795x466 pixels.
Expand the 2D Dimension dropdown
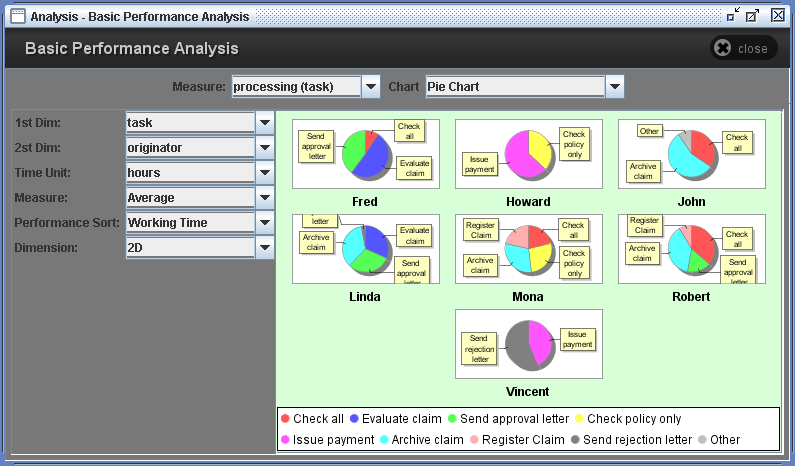click(265, 247)
